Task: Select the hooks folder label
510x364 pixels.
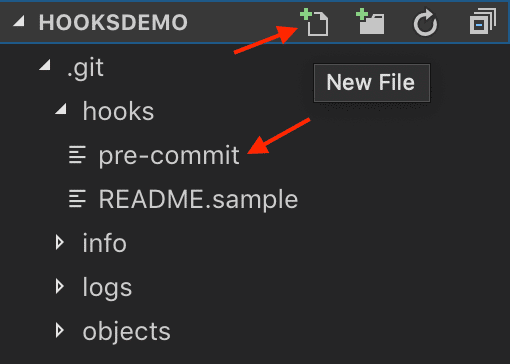Action: [x=118, y=111]
